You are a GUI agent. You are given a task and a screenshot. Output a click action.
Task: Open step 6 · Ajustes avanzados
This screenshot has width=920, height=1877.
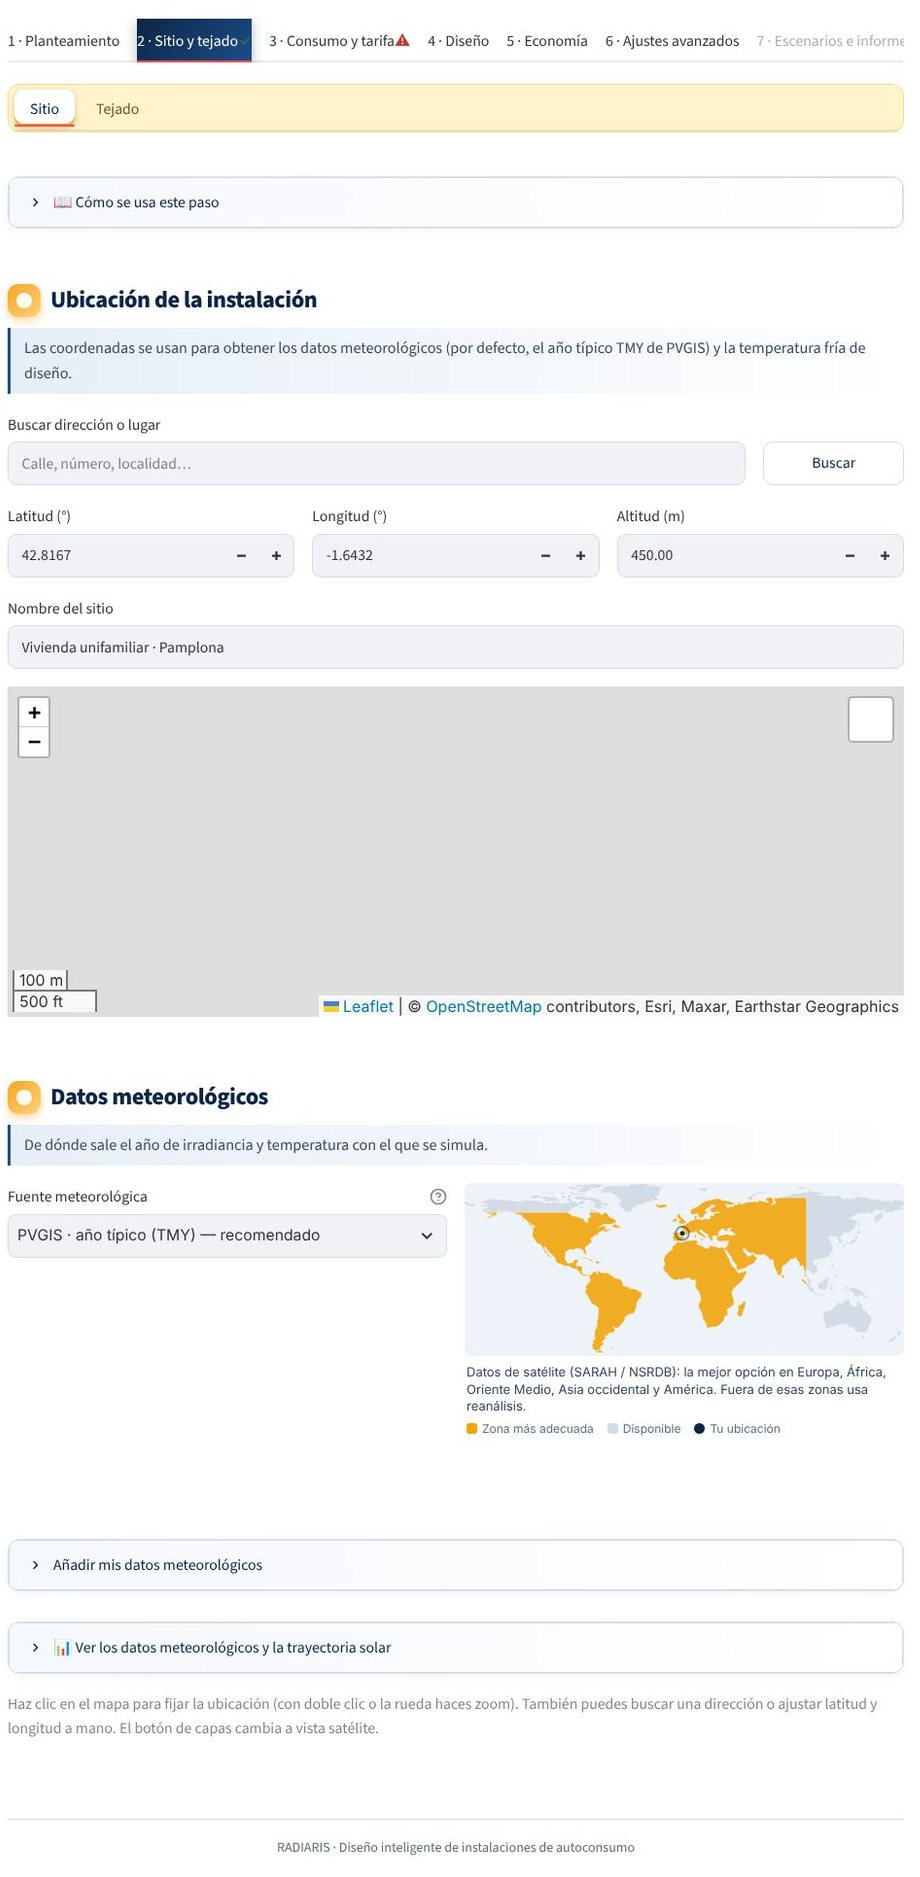tap(672, 41)
